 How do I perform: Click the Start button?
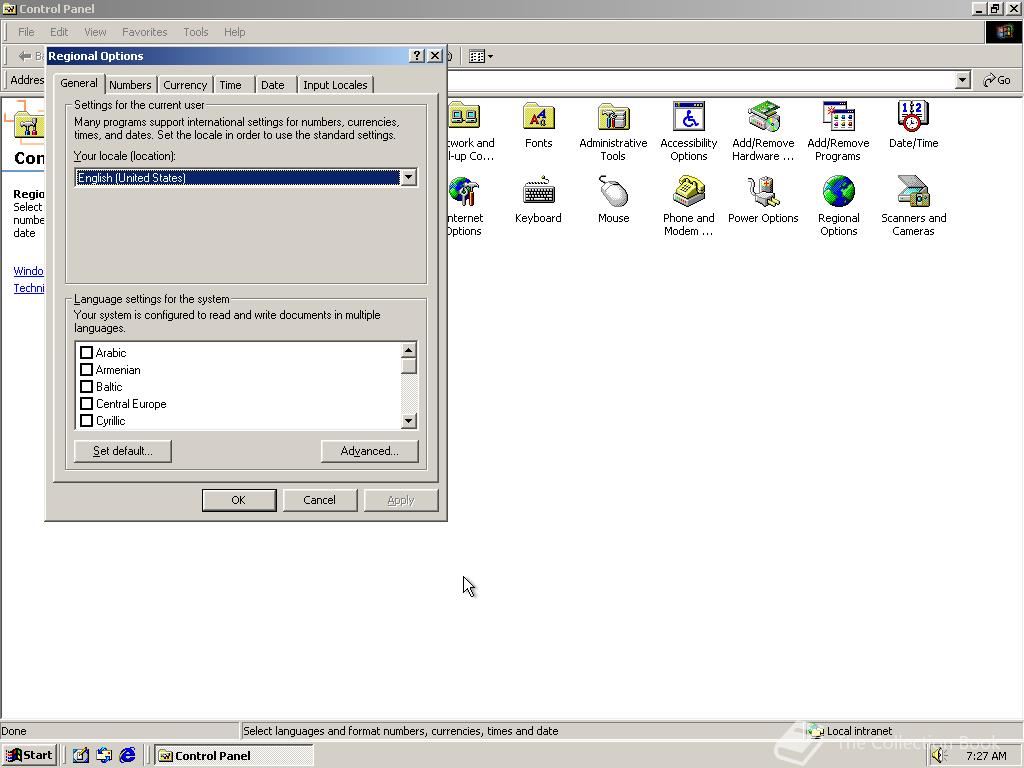click(x=29, y=756)
